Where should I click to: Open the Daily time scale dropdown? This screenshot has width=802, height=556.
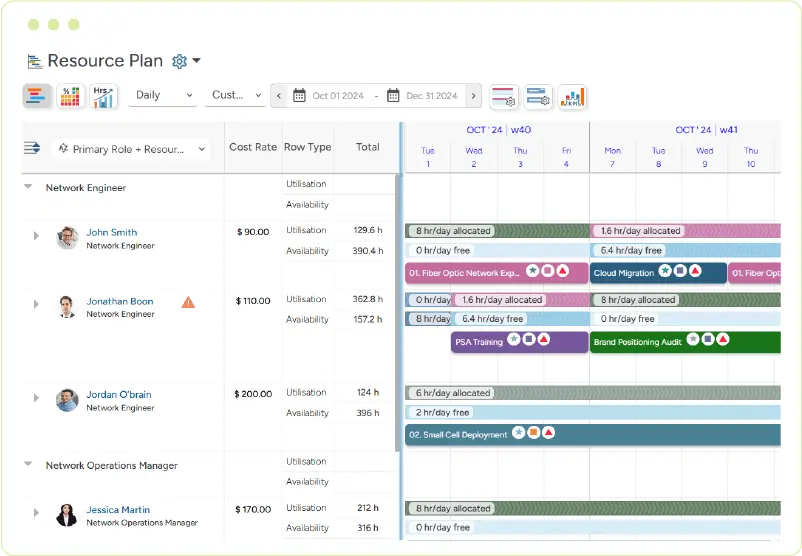click(x=163, y=96)
